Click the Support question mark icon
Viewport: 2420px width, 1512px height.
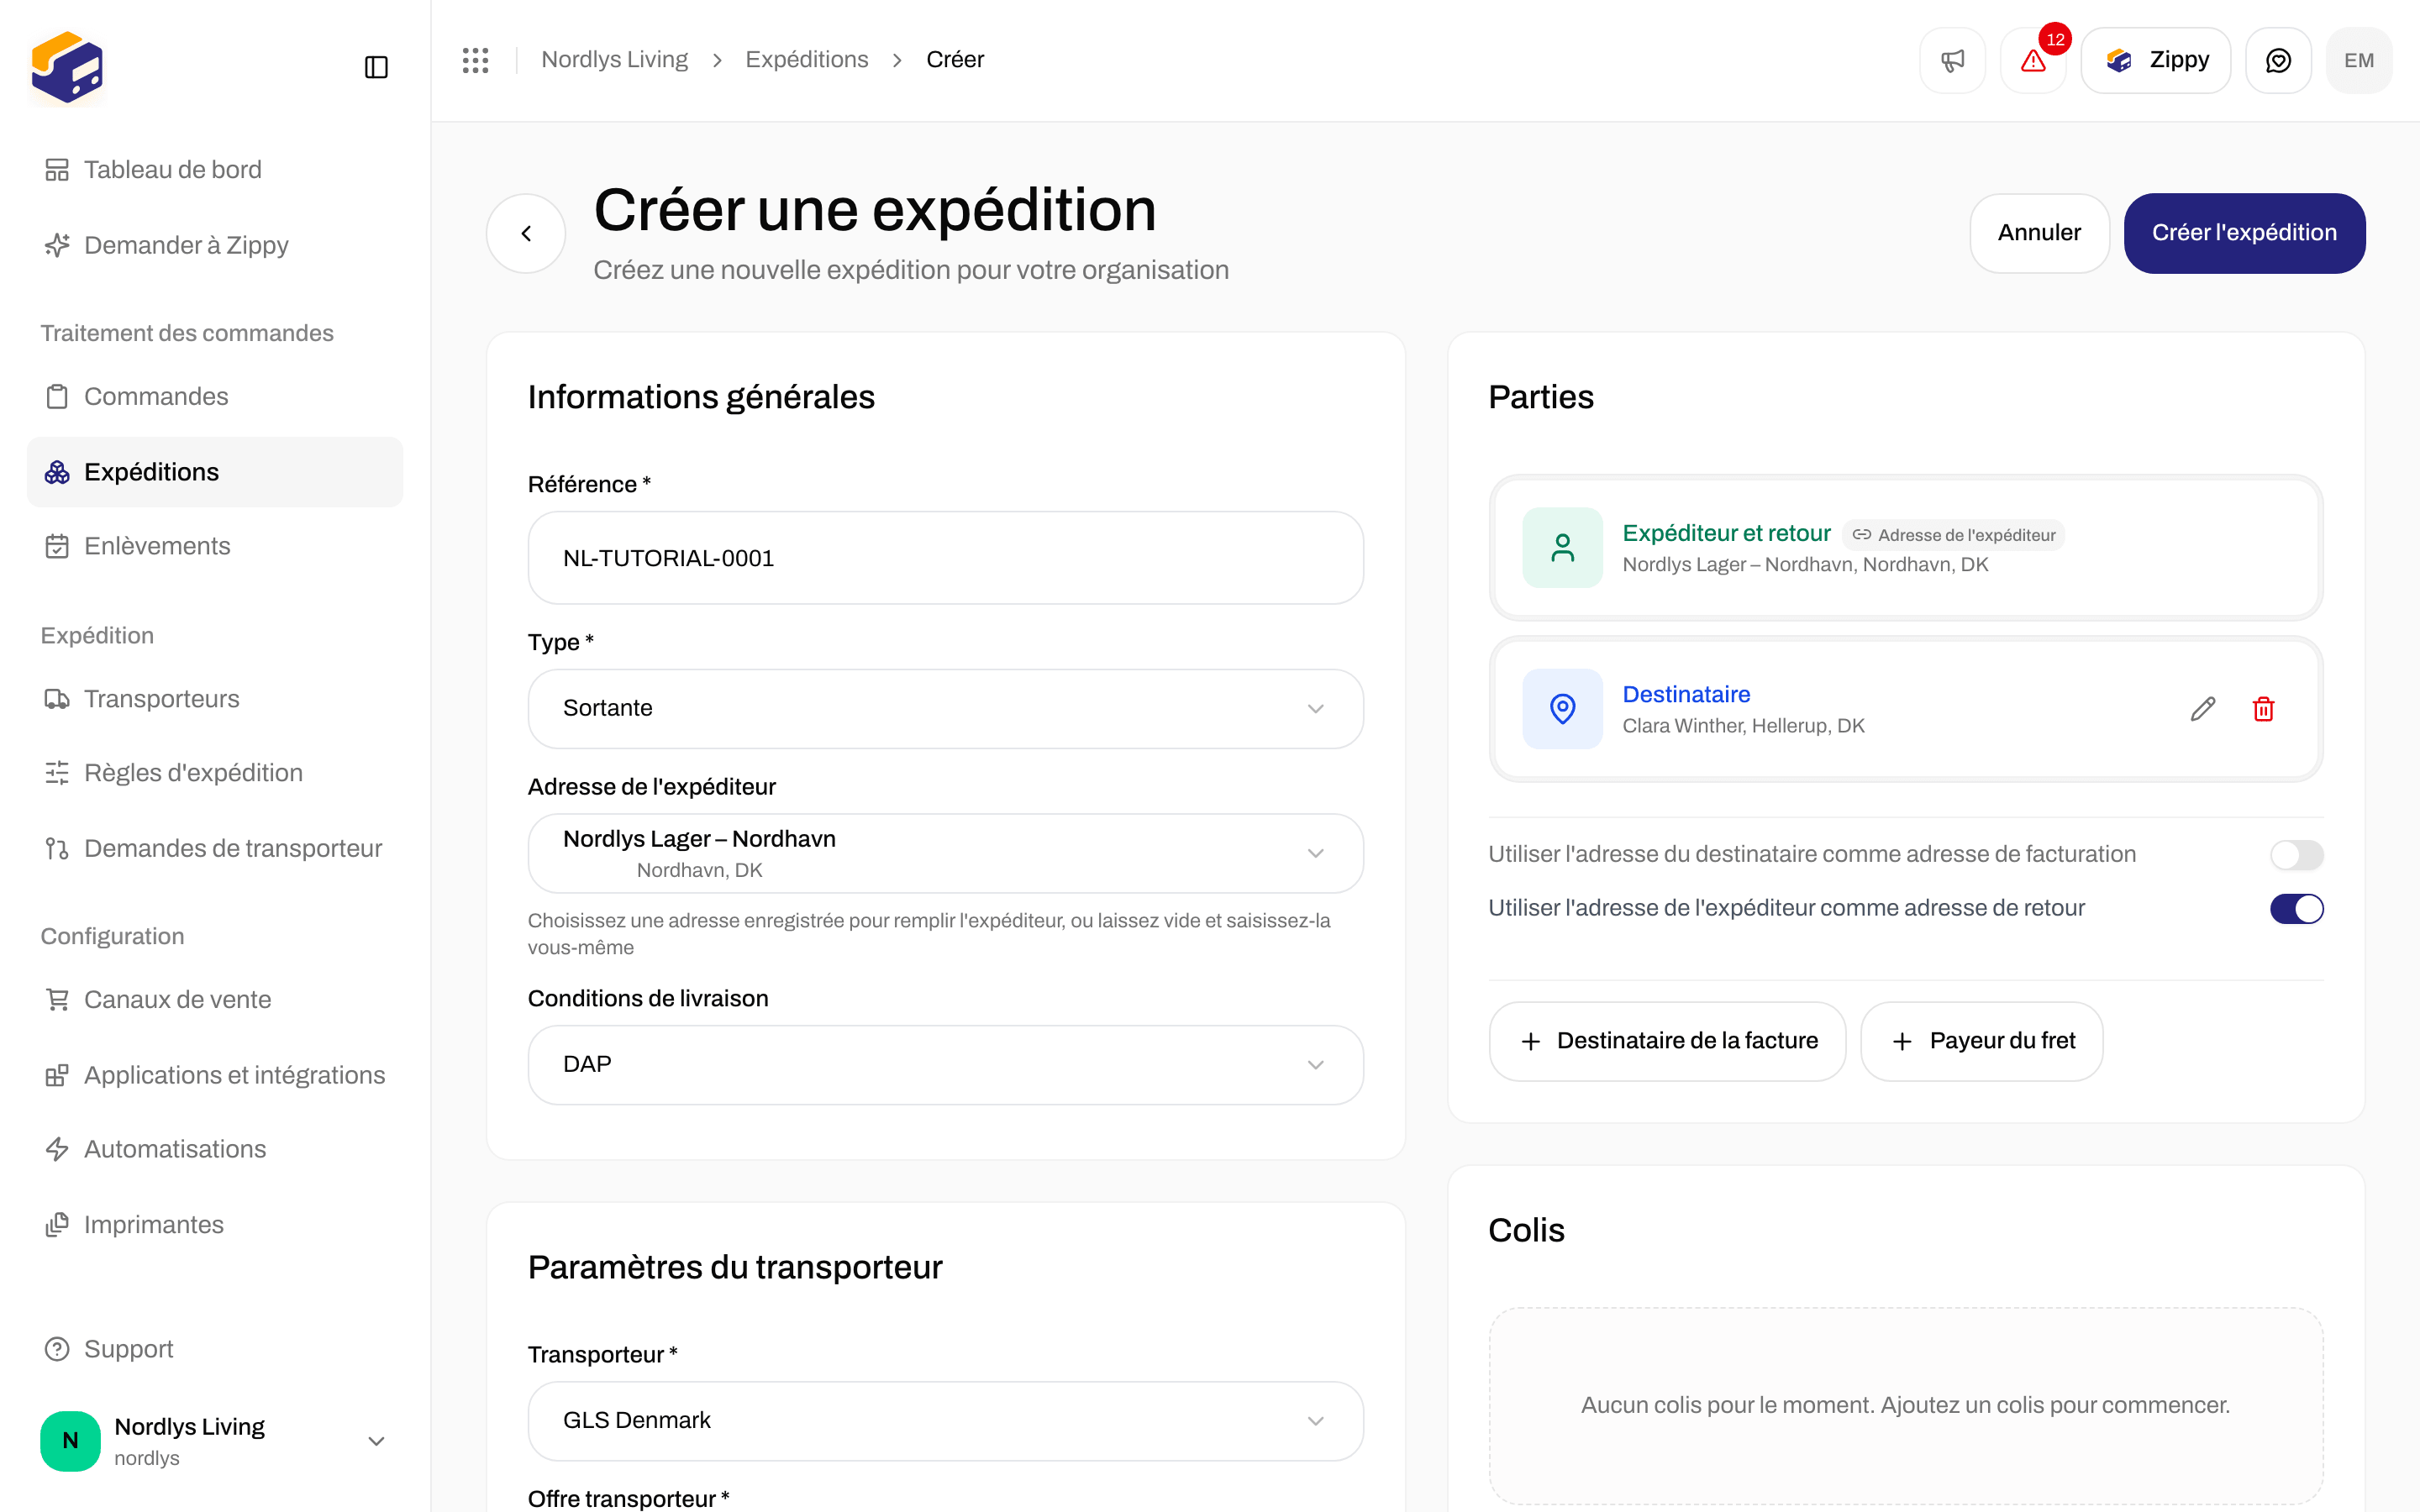point(57,1349)
